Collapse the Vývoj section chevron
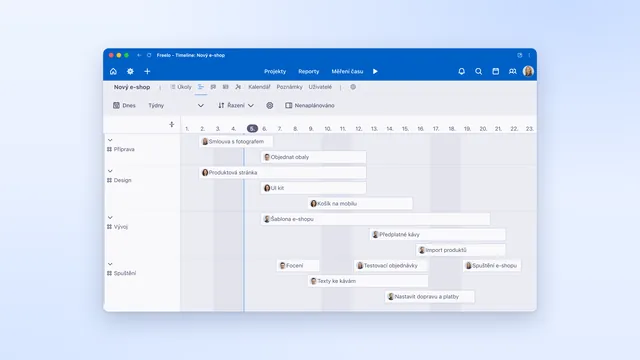 click(x=110, y=218)
